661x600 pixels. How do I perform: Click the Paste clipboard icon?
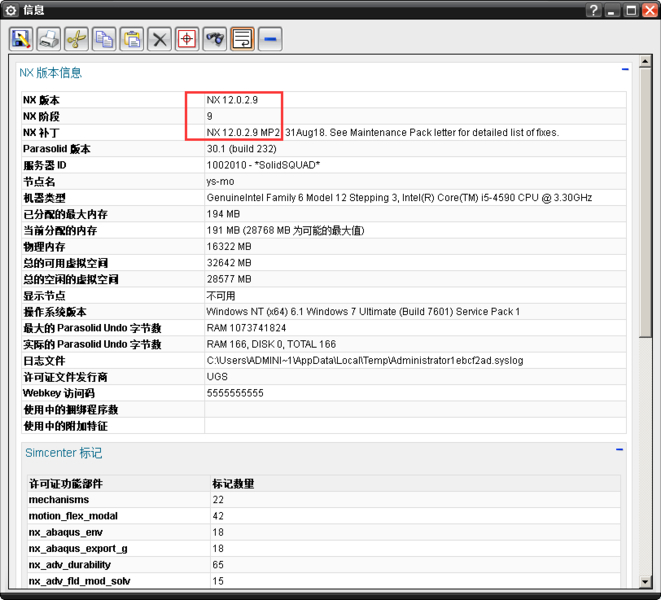point(132,40)
